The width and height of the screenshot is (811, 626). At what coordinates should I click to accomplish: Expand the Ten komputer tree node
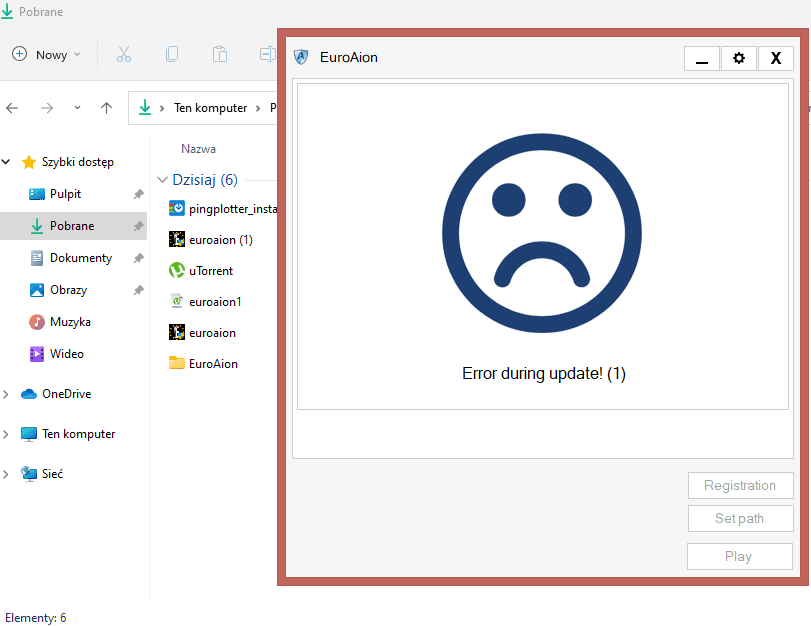8,434
